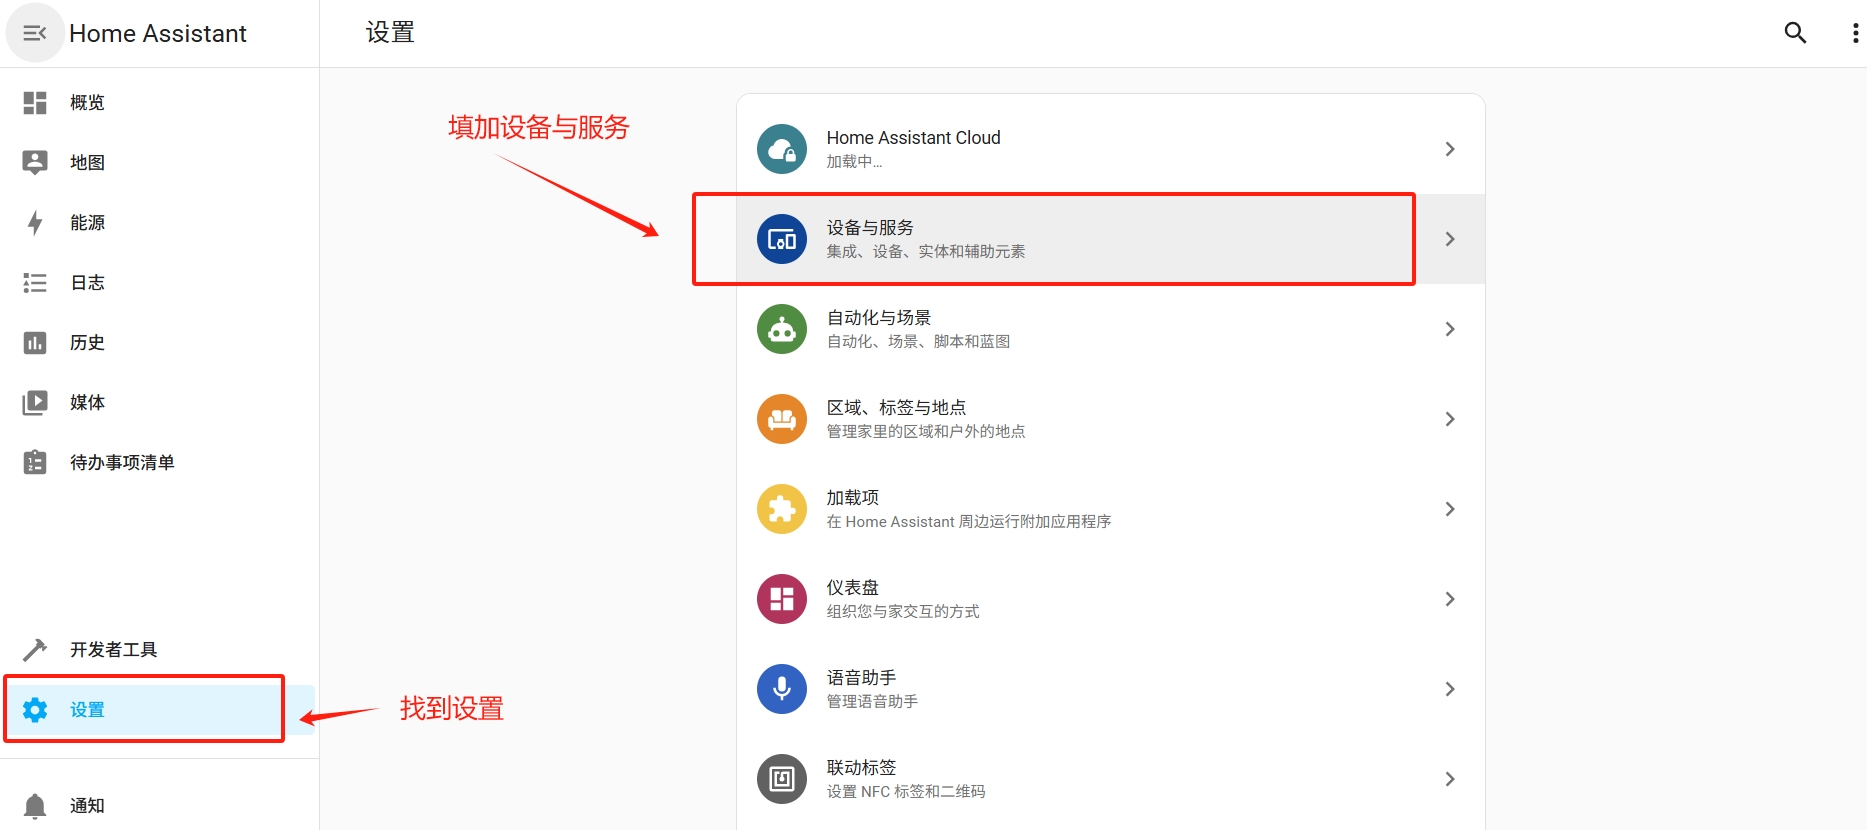
Task: Click the 设置 gear icon in the sidebar
Action: (x=35, y=710)
